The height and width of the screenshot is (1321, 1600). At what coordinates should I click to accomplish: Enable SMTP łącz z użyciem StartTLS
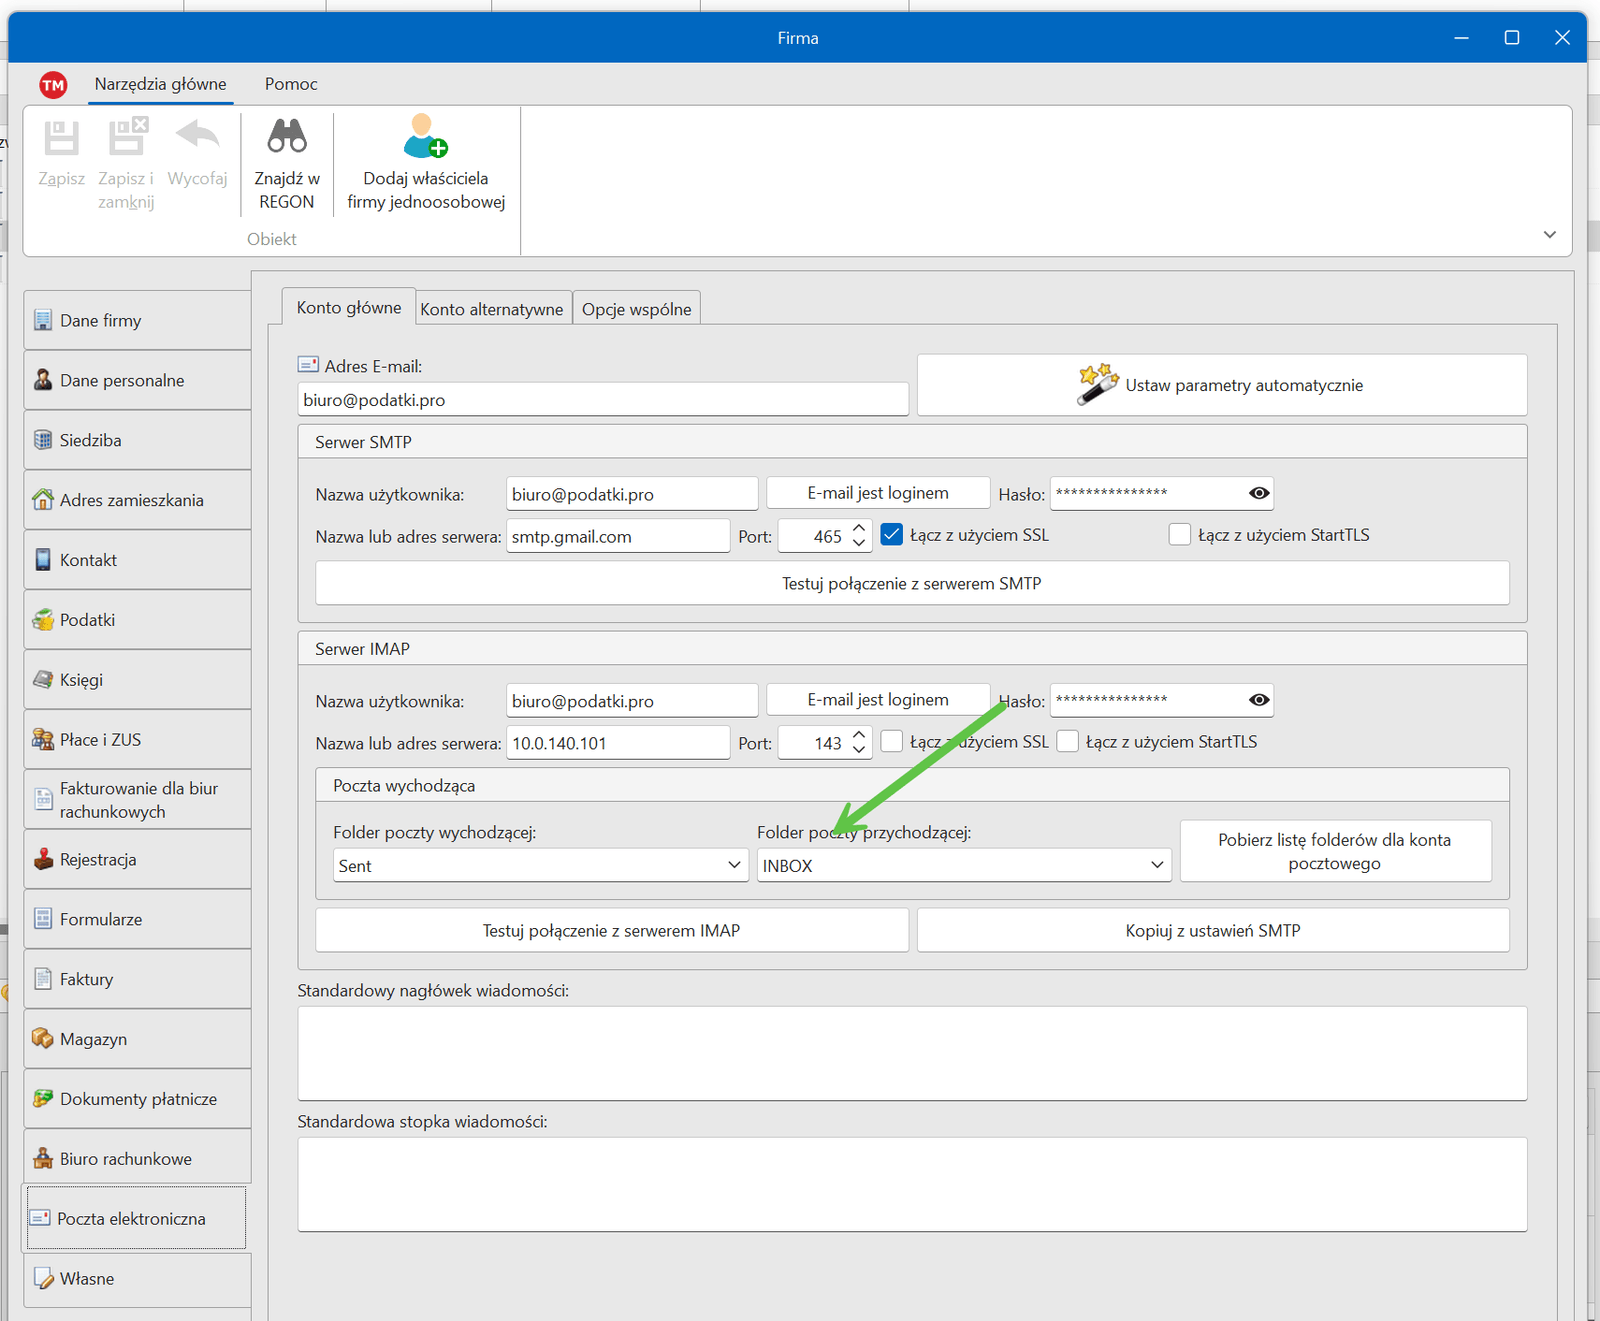pos(1180,535)
